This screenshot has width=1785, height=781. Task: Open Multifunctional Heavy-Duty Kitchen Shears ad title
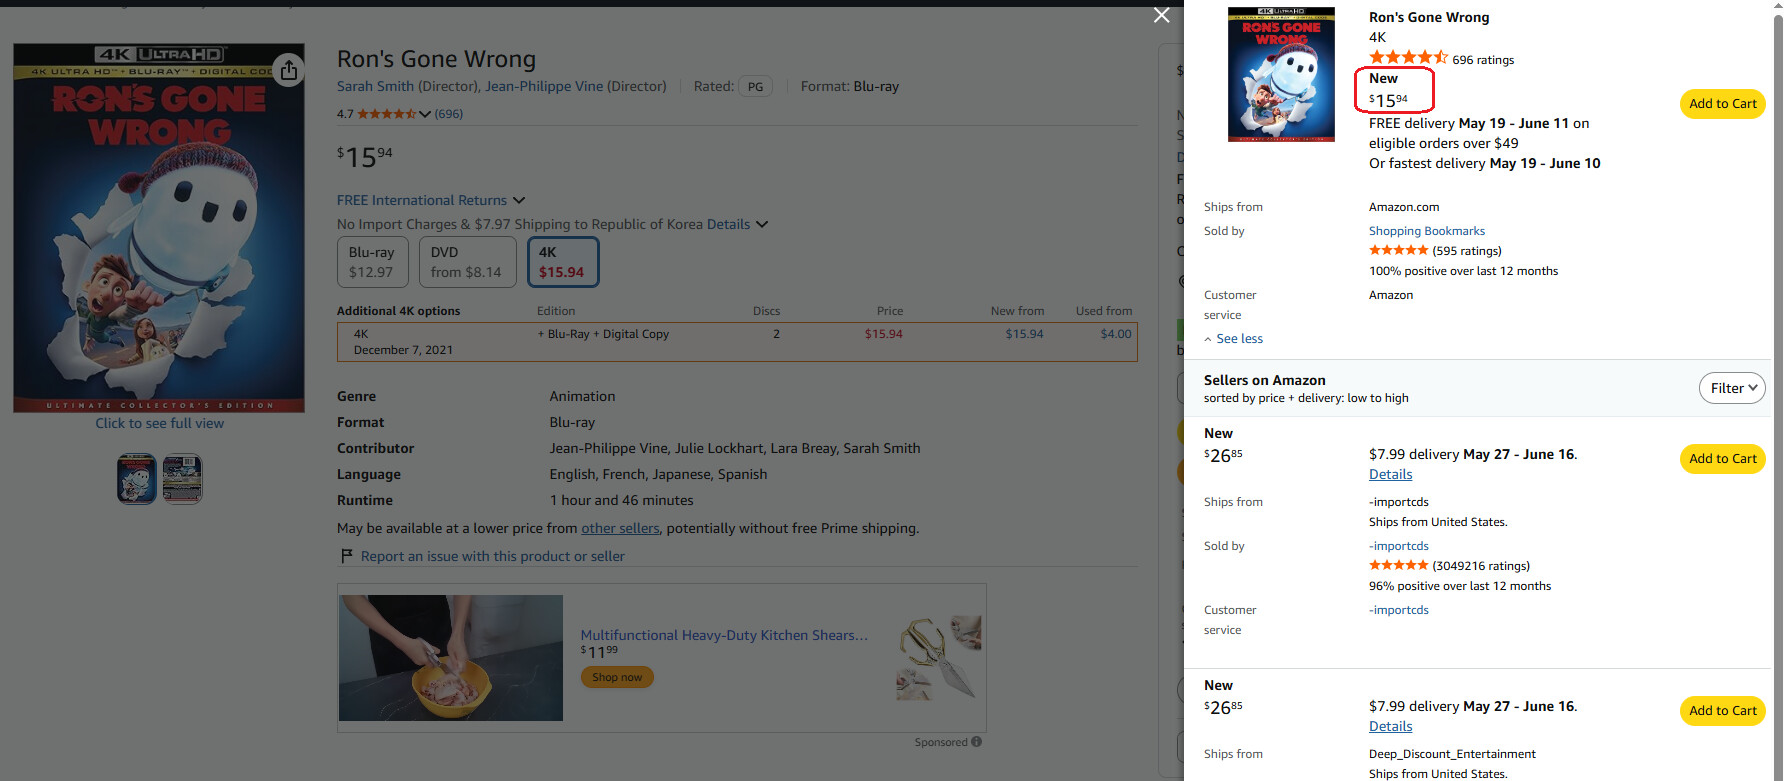pos(724,635)
